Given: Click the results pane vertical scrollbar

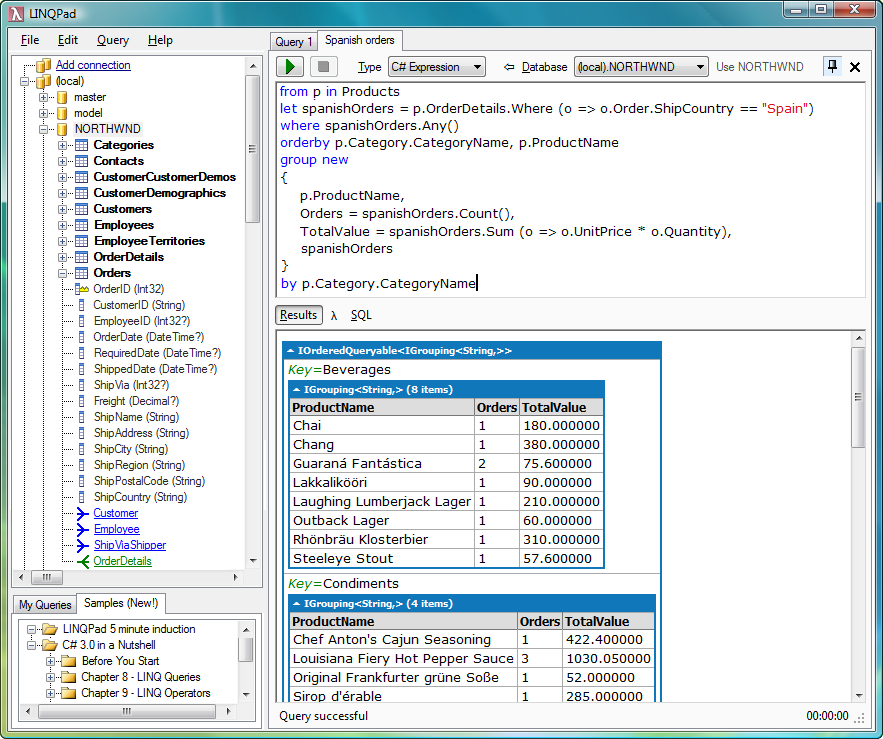Looking at the screenshot, I should 858,500.
